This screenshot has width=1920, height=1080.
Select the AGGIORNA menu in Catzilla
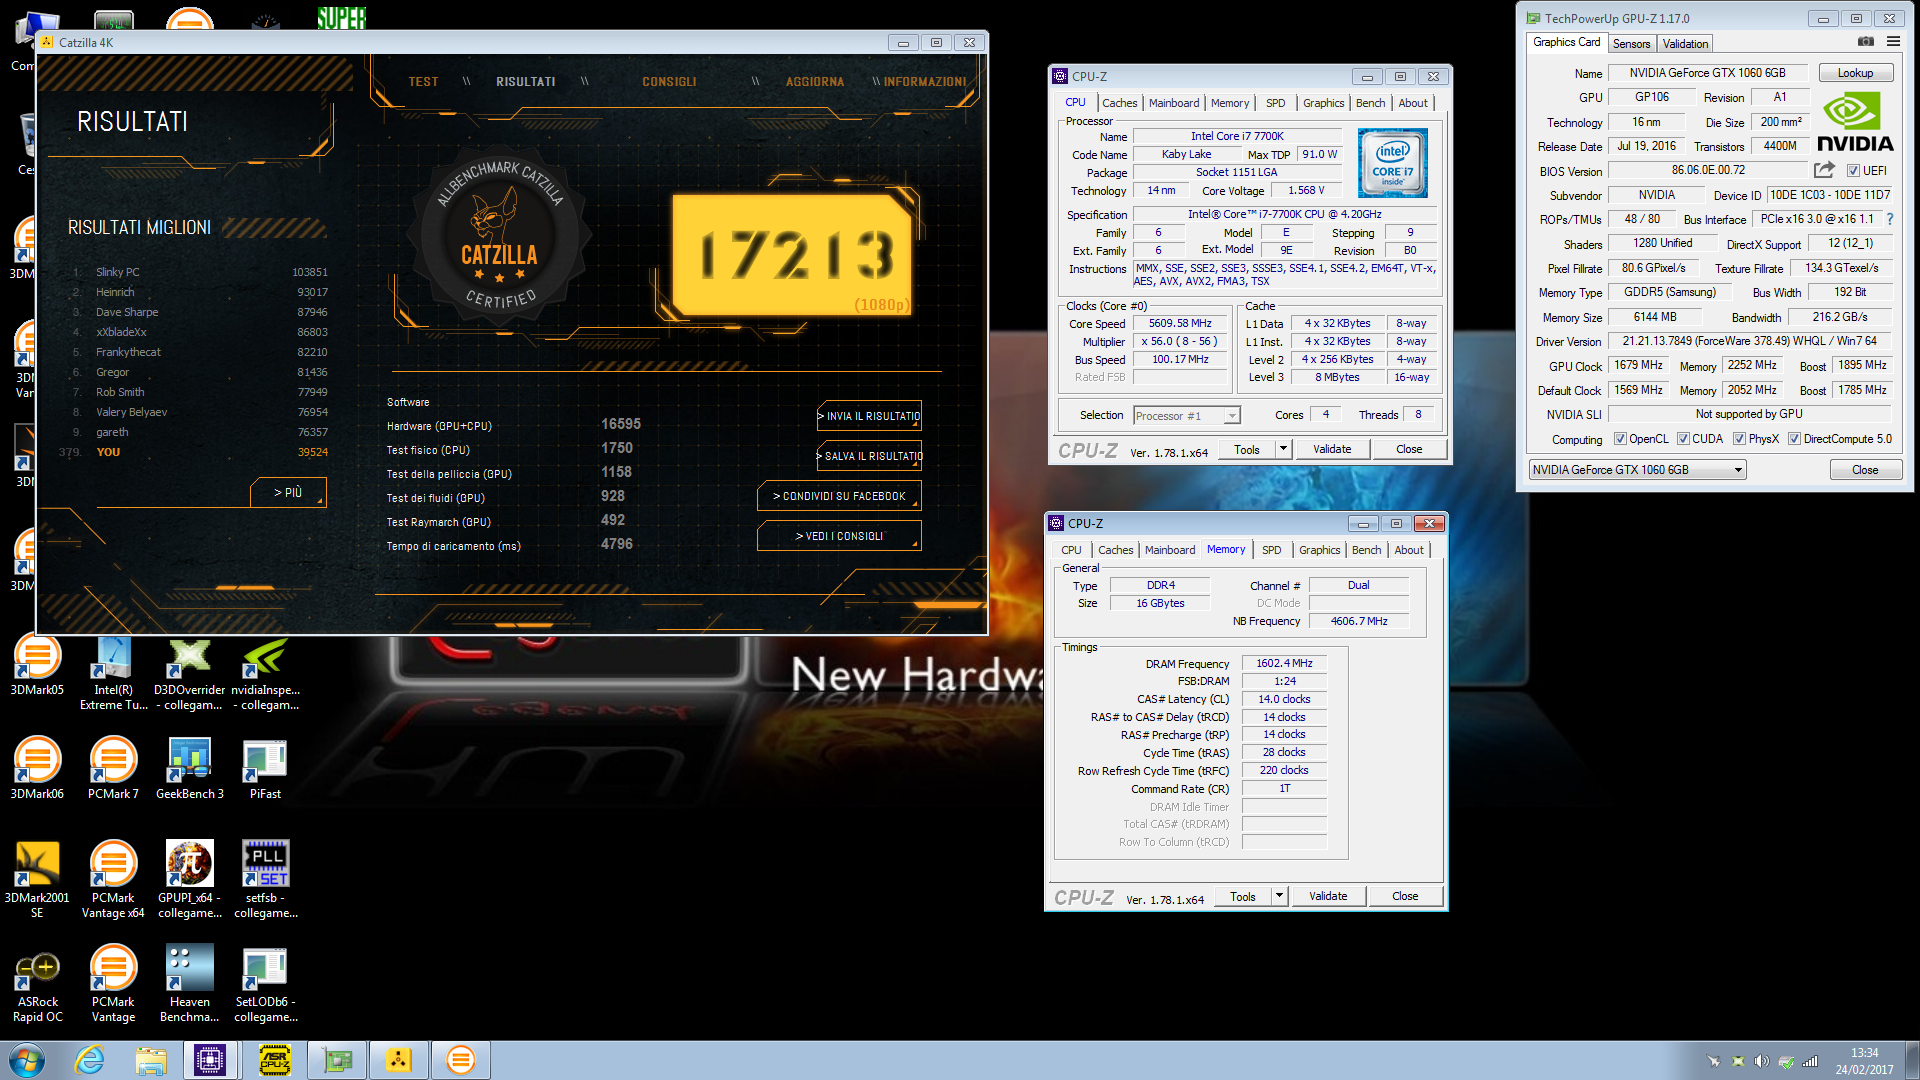(814, 82)
